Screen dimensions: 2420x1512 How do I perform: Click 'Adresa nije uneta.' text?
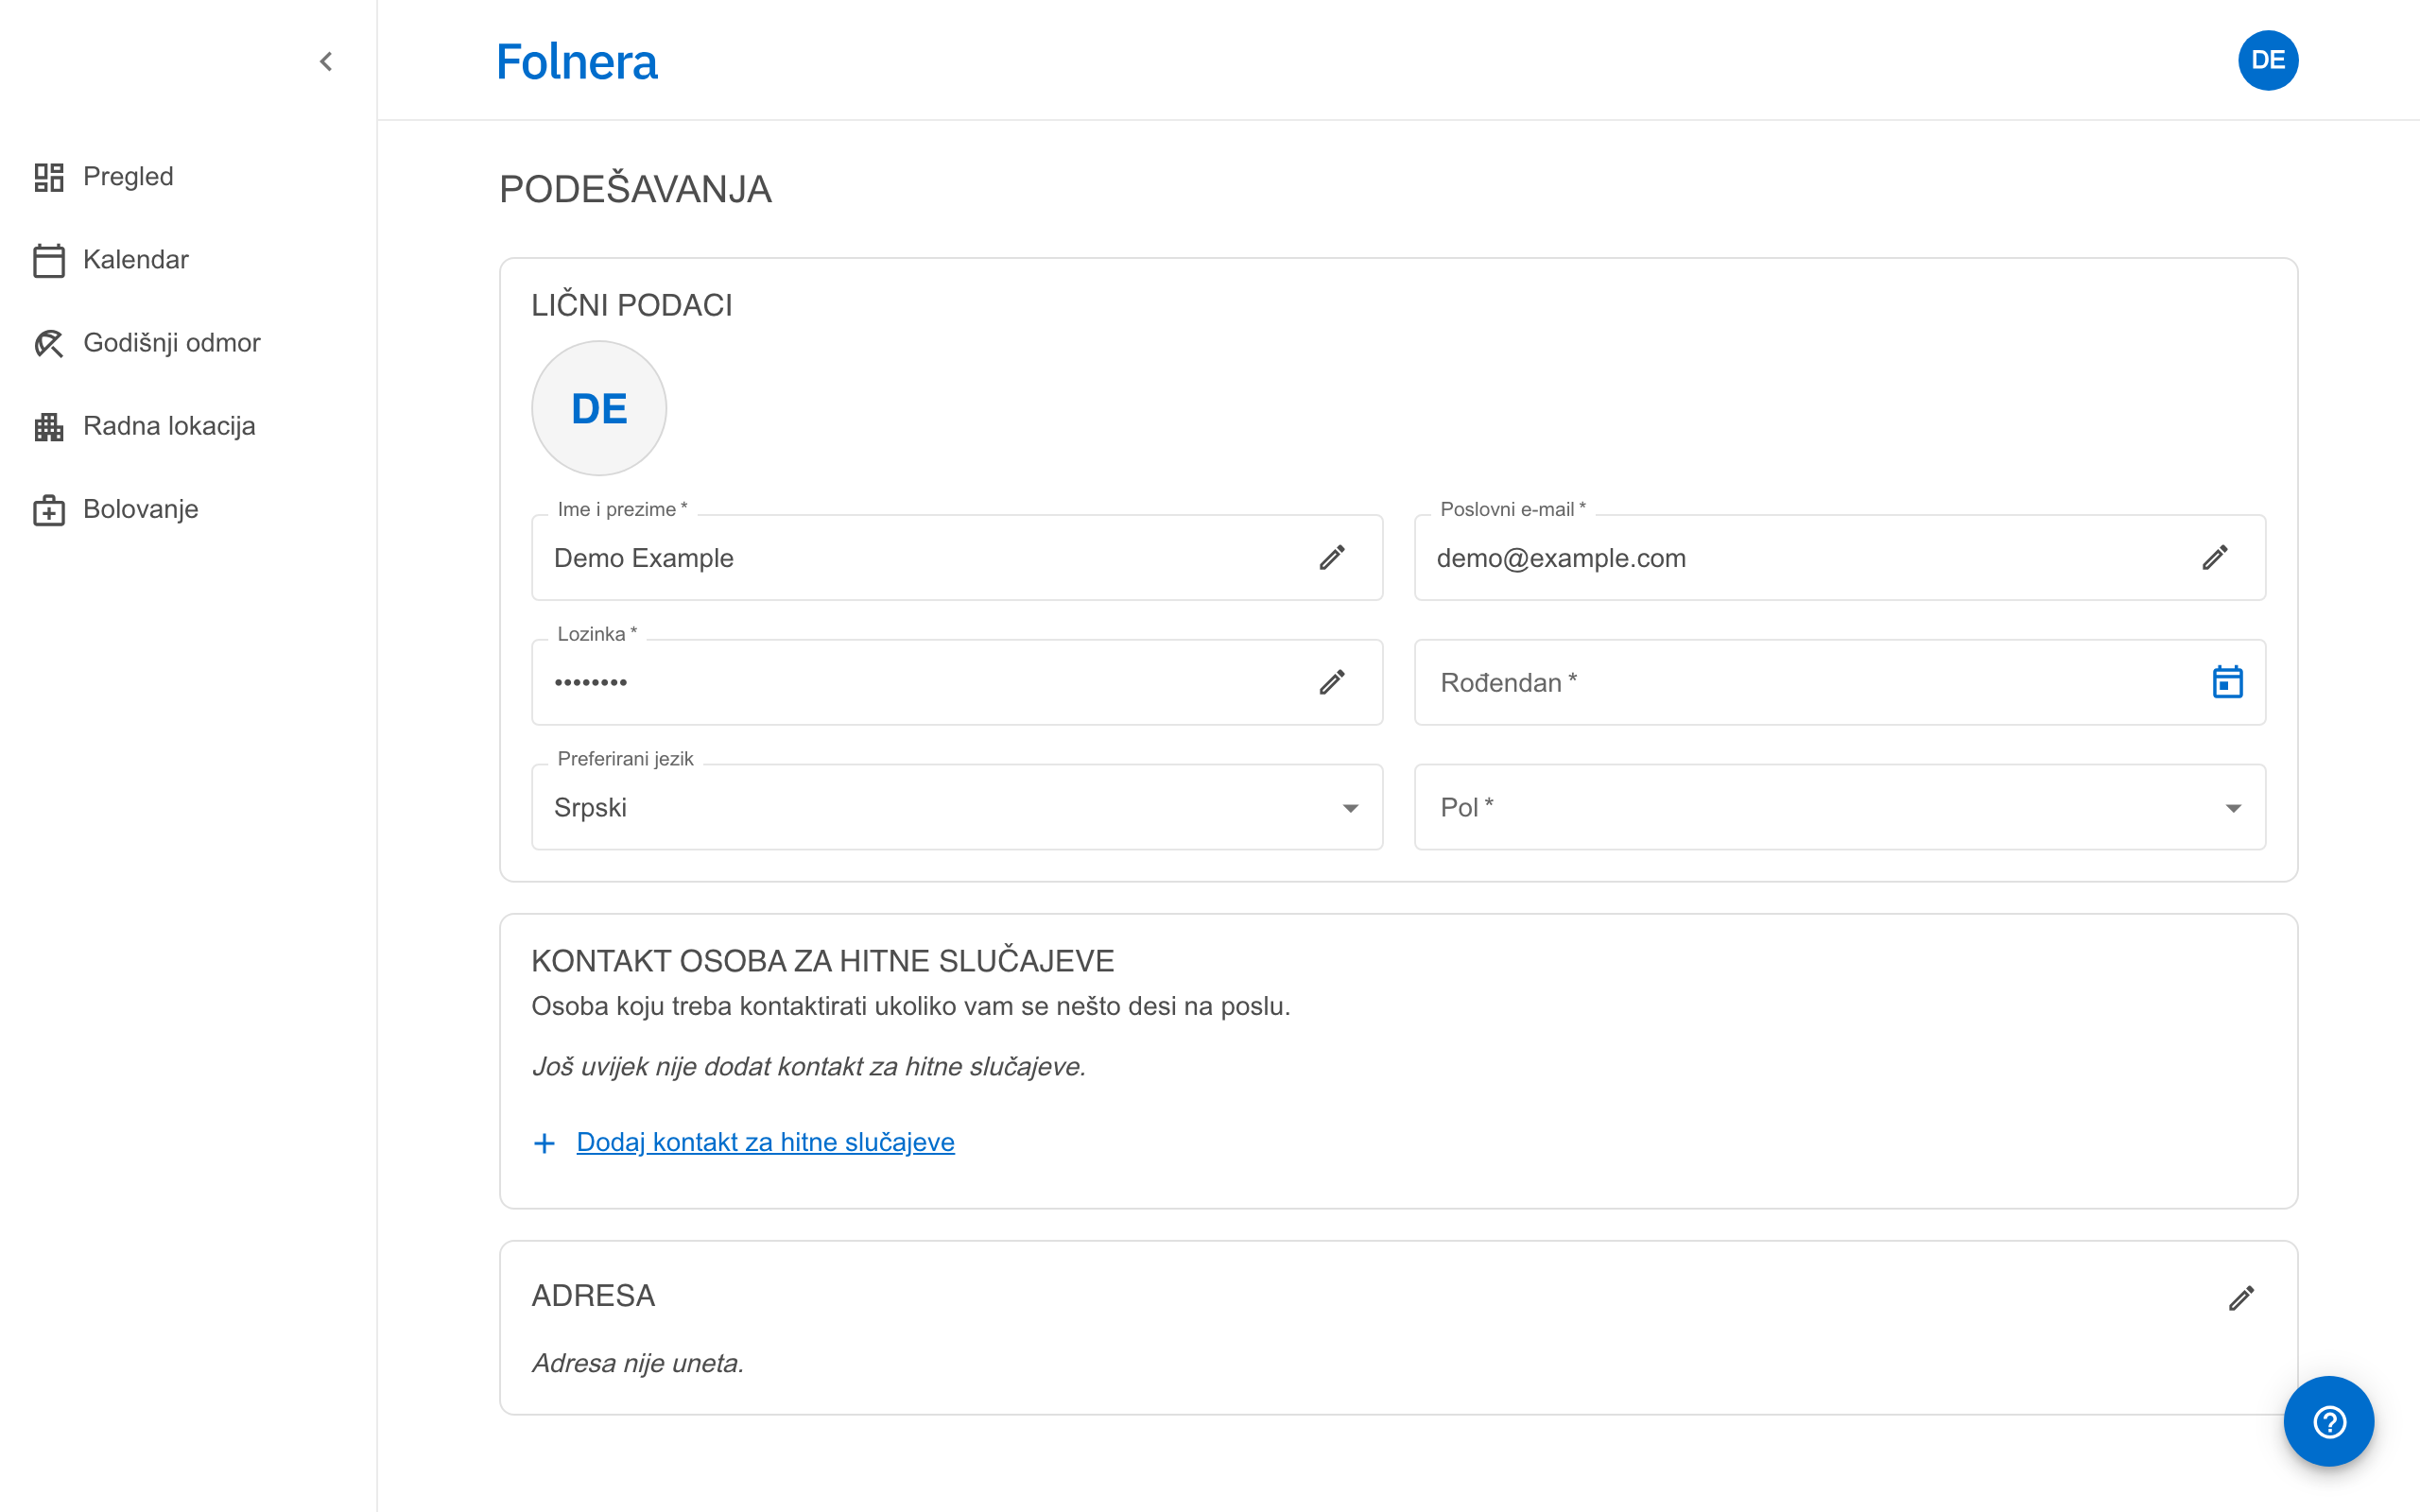pyautogui.click(x=638, y=1363)
